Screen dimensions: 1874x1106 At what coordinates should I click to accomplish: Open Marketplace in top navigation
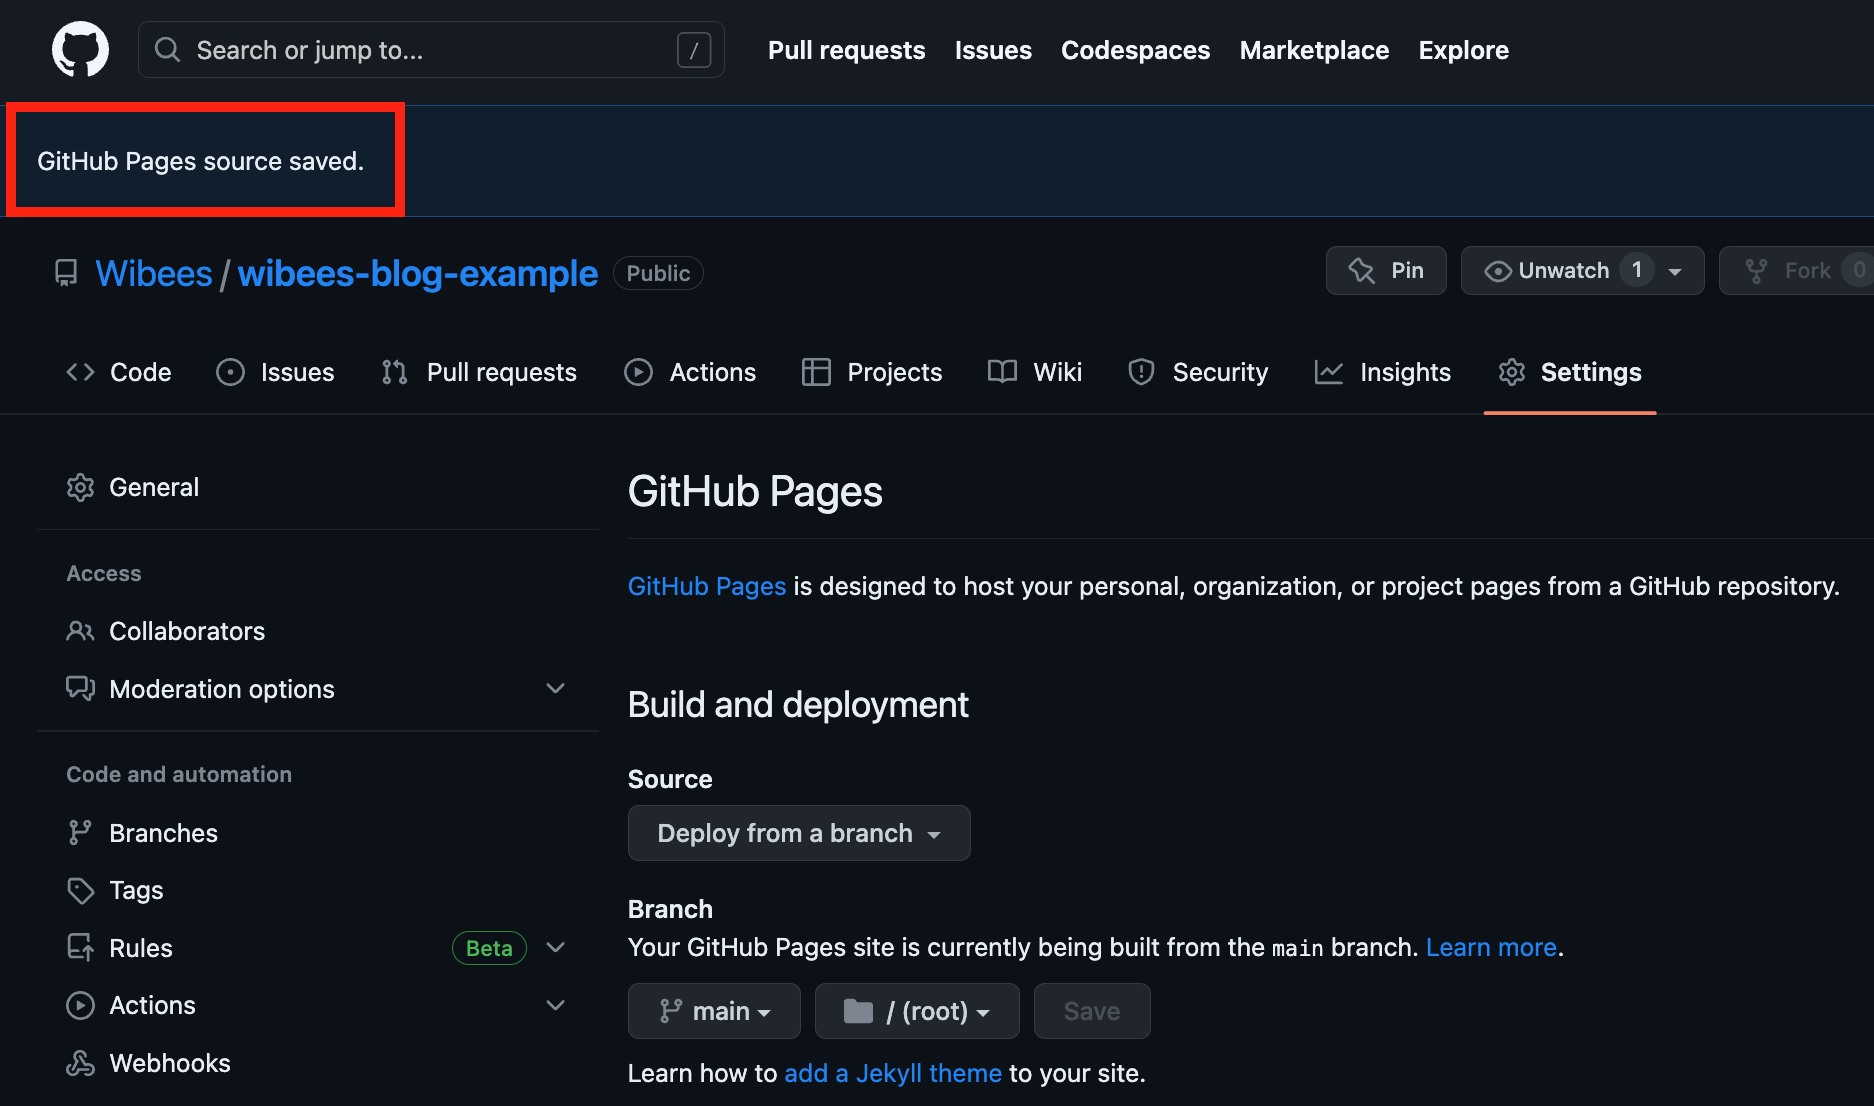1314,50
